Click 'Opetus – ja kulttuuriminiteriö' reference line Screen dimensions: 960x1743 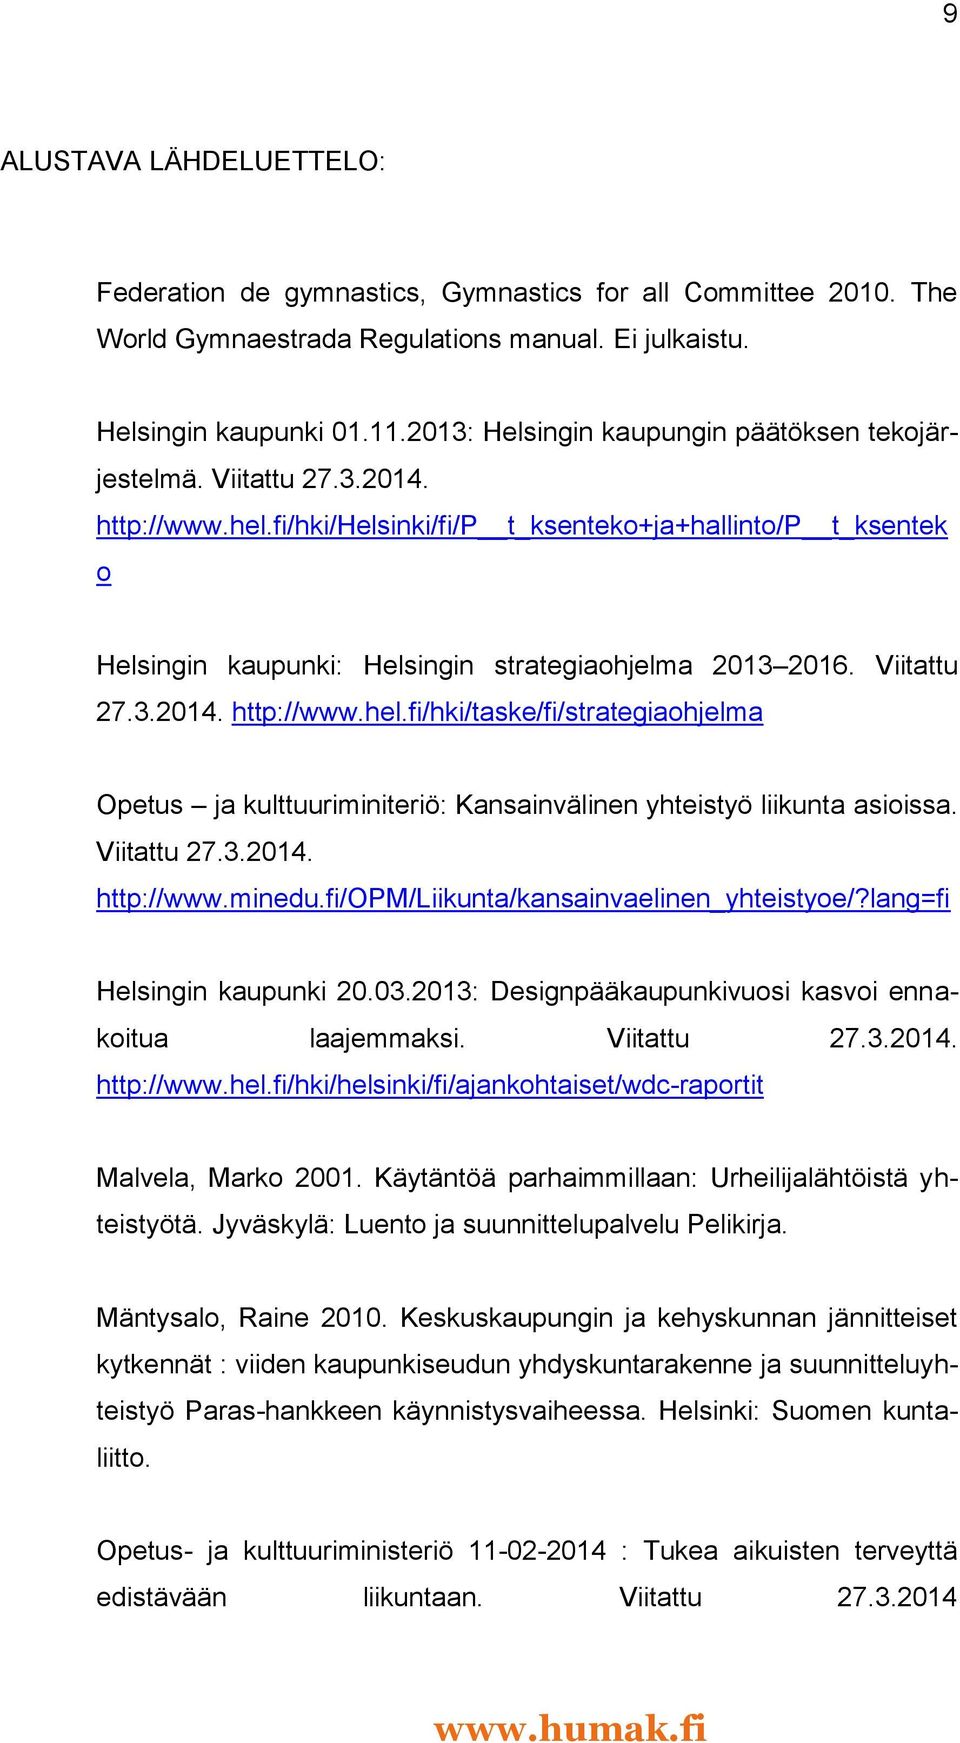pyautogui.click(x=526, y=805)
